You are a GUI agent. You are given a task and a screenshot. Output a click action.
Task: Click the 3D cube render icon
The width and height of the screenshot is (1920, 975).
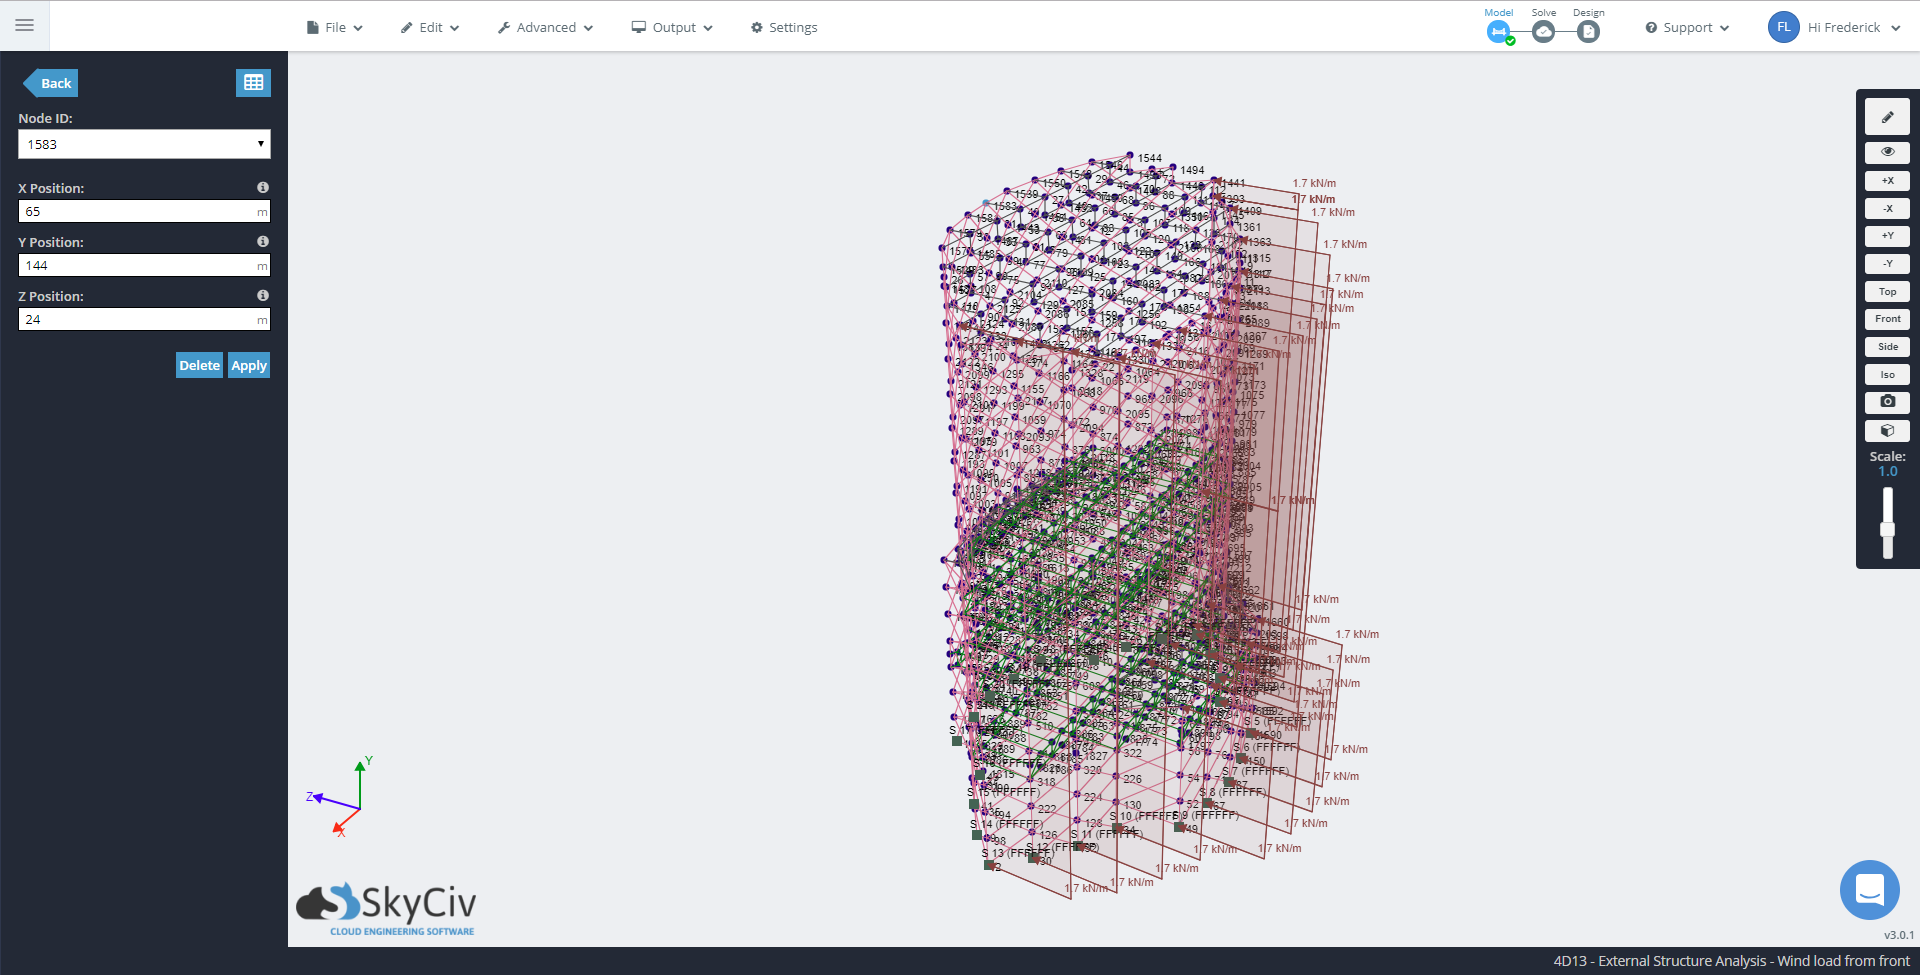(x=1887, y=431)
